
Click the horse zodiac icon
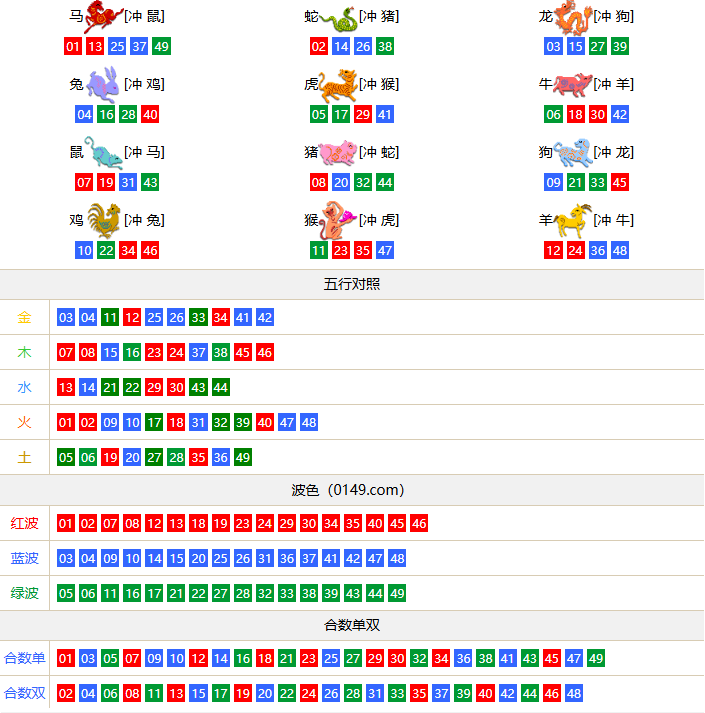104,17
